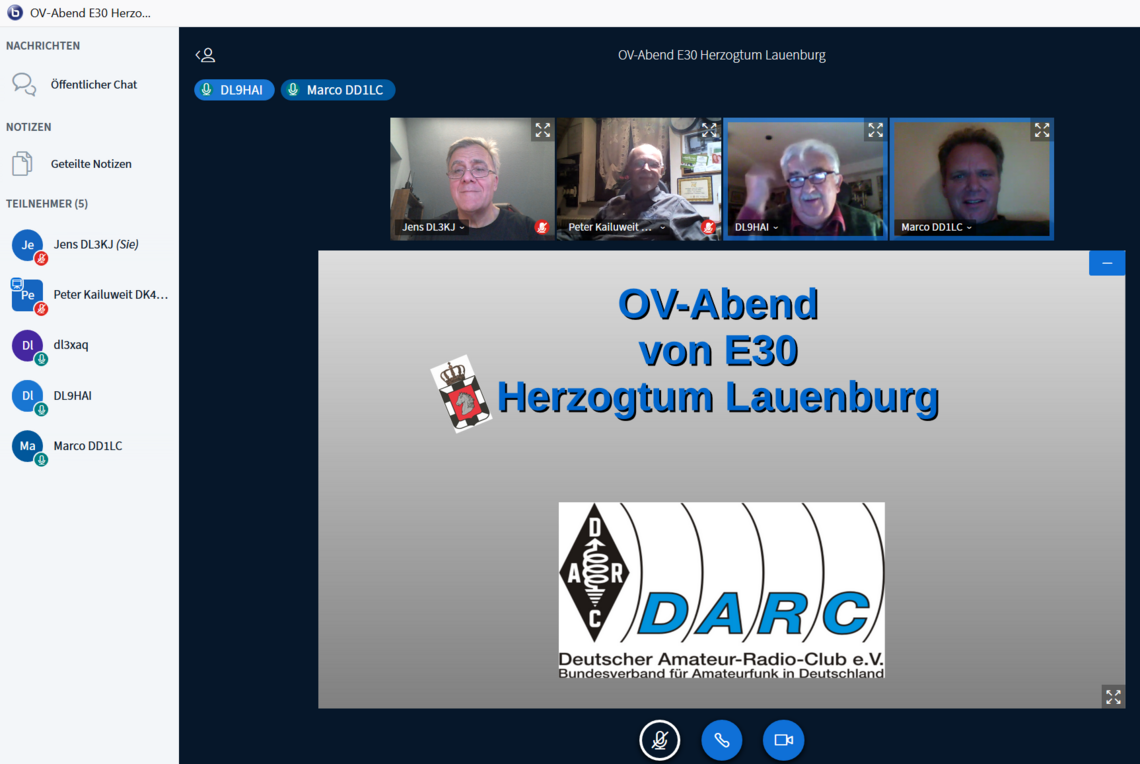This screenshot has width=1140, height=764.
Task: Make the presentation fullscreen
Action: click(1113, 697)
